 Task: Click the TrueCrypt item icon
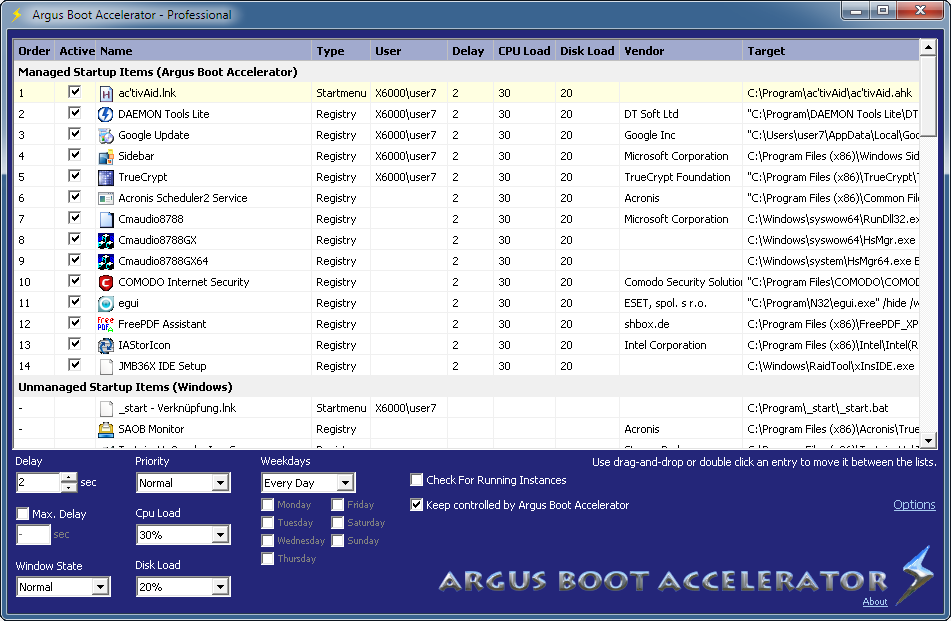[x=106, y=177]
